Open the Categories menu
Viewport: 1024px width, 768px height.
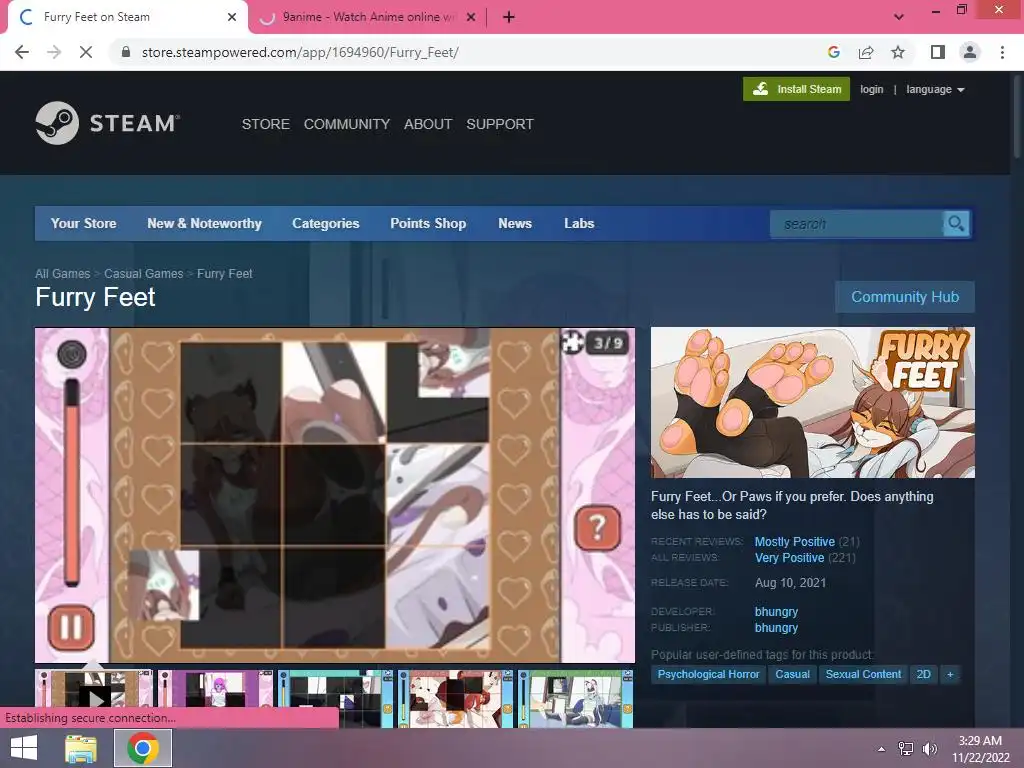click(326, 223)
